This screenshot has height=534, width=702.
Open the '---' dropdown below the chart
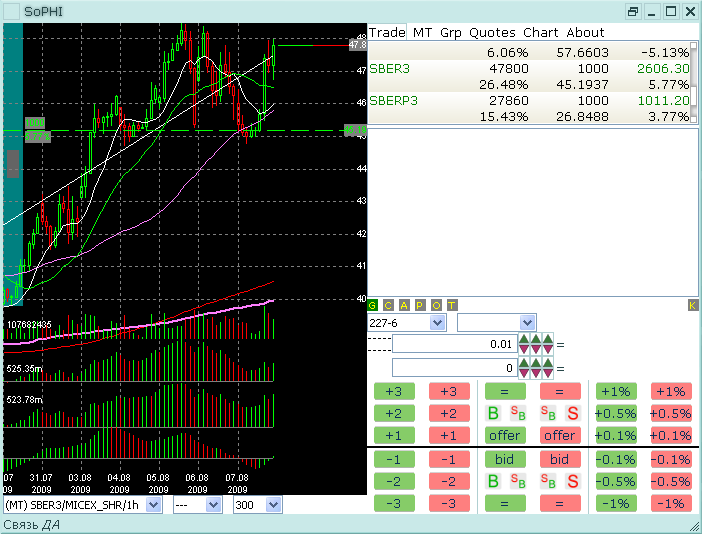click(x=213, y=505)
